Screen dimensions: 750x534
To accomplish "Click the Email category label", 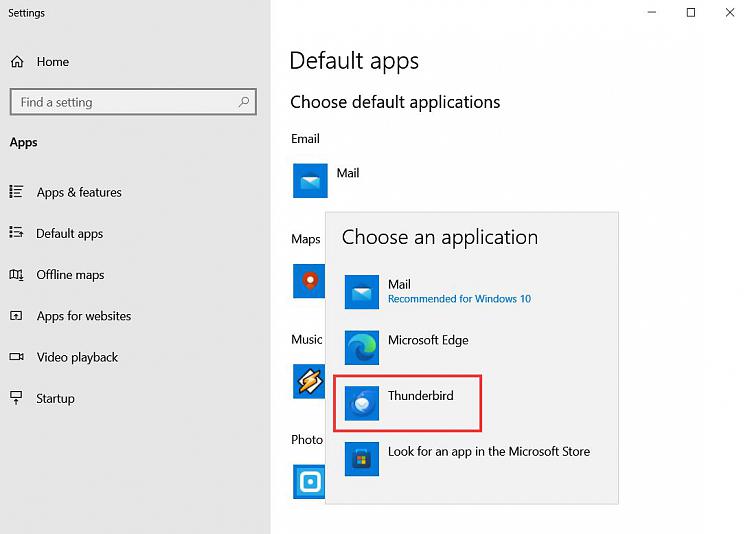I will [x=305, y=139].
